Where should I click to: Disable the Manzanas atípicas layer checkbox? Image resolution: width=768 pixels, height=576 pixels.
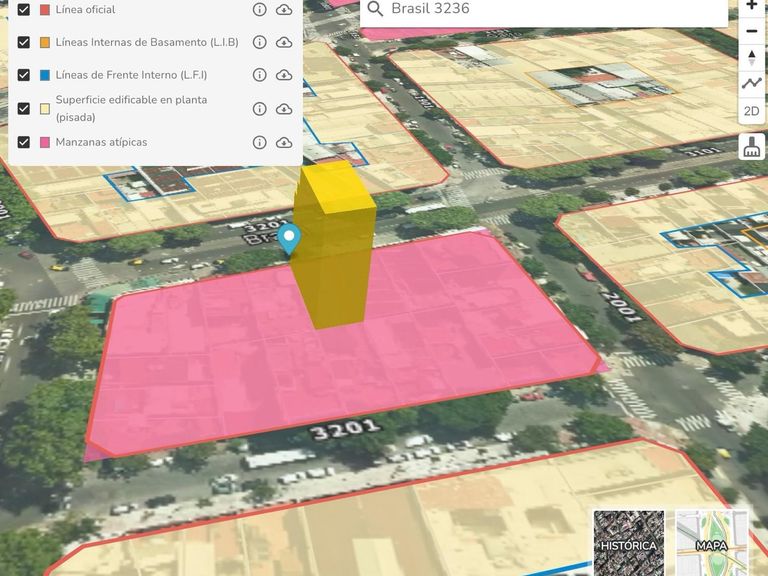24,143
